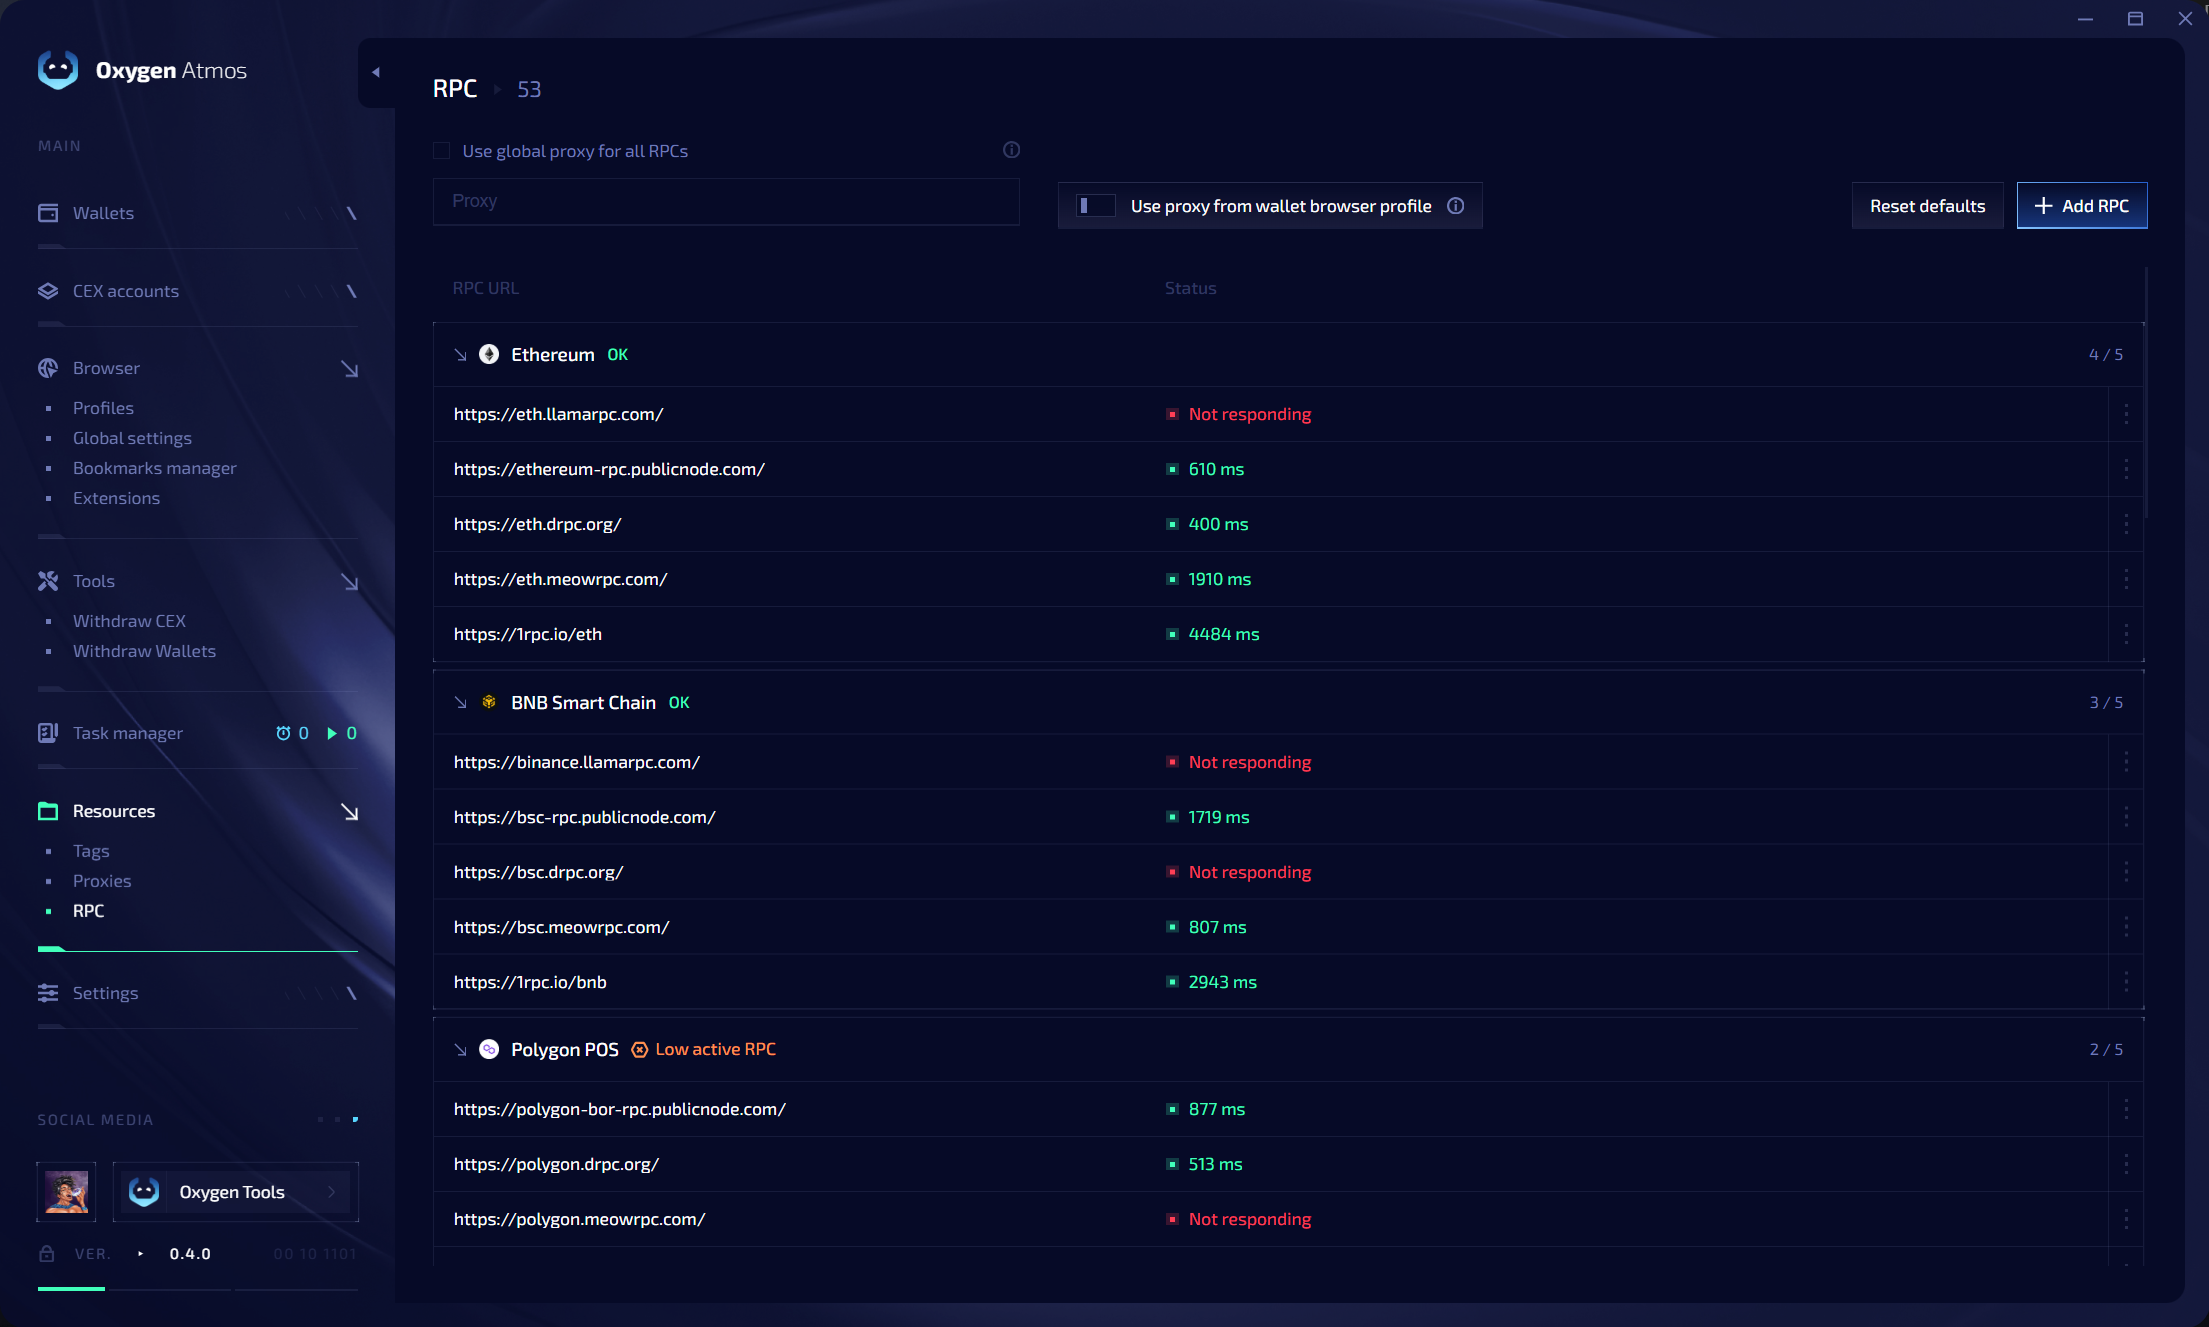
Task: Expand the Wallets section chevron
Action: (x=351, y=213)
